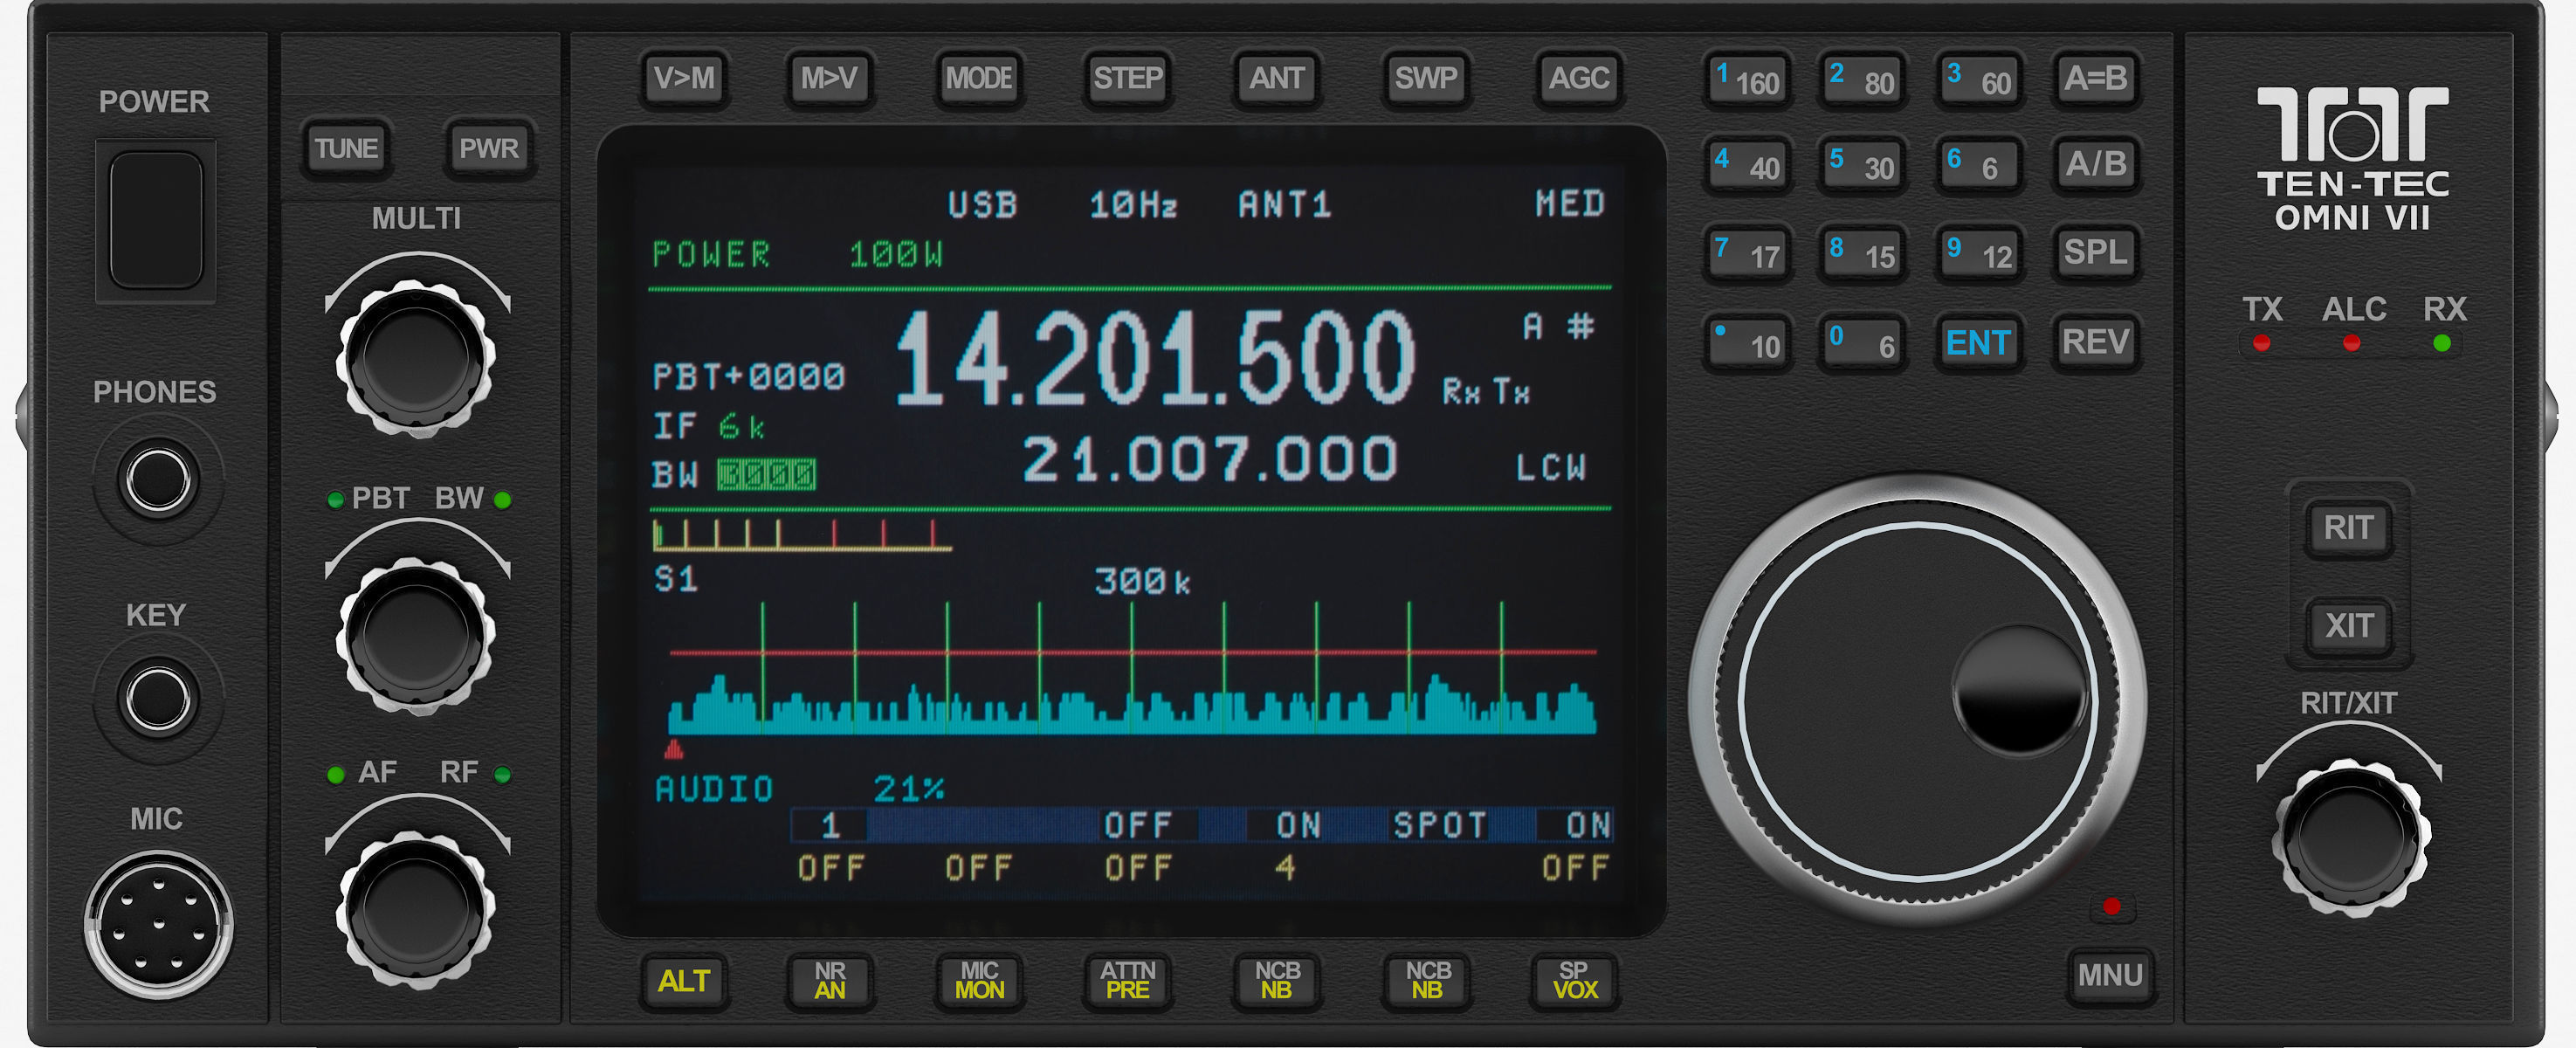Click the TEN-TEC OMNI VII logo

[2352, 160]
